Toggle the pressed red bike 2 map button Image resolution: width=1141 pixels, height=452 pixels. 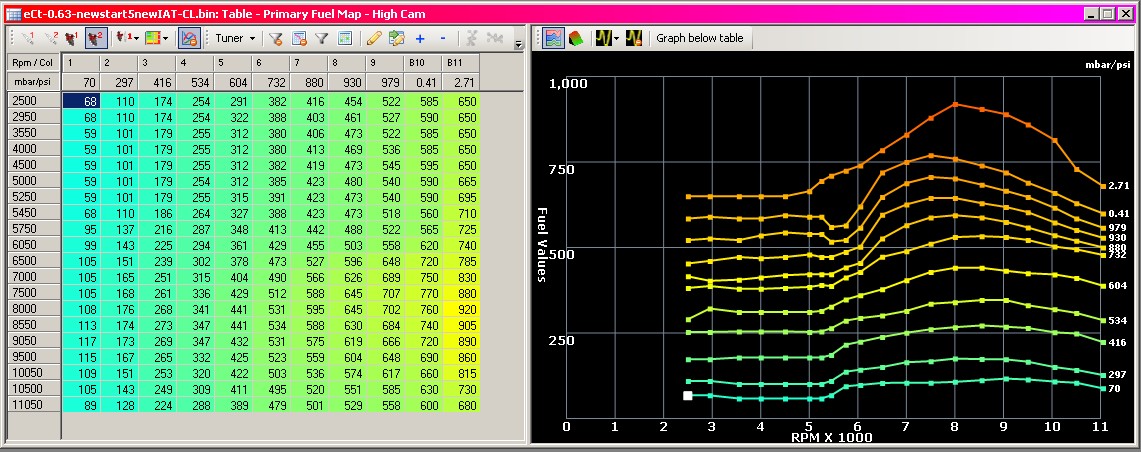[x=95, y=39]
